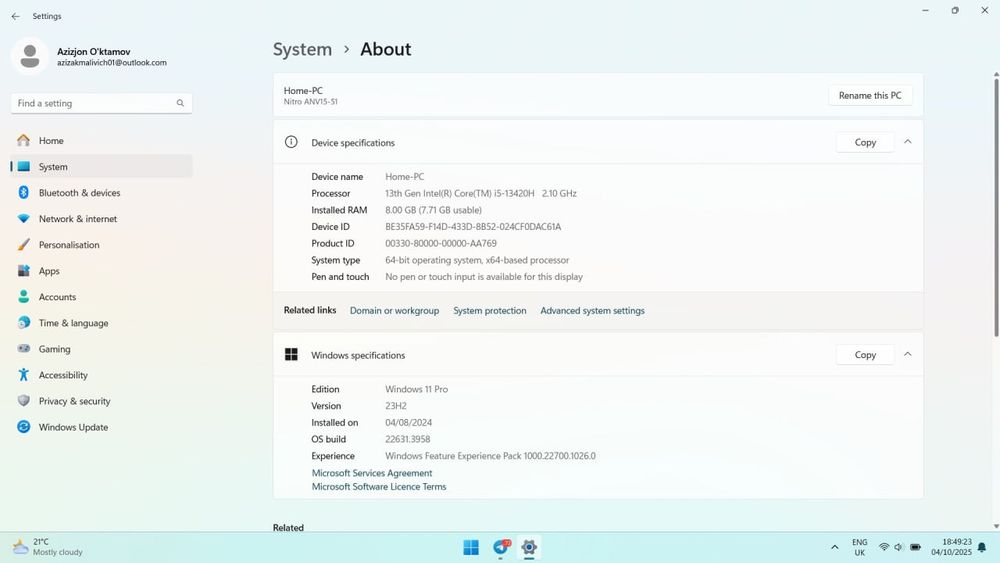Select Bluetooth & devices in sidebar
This screenshot has width=1000, height=563.
click(x=101, y=193)
